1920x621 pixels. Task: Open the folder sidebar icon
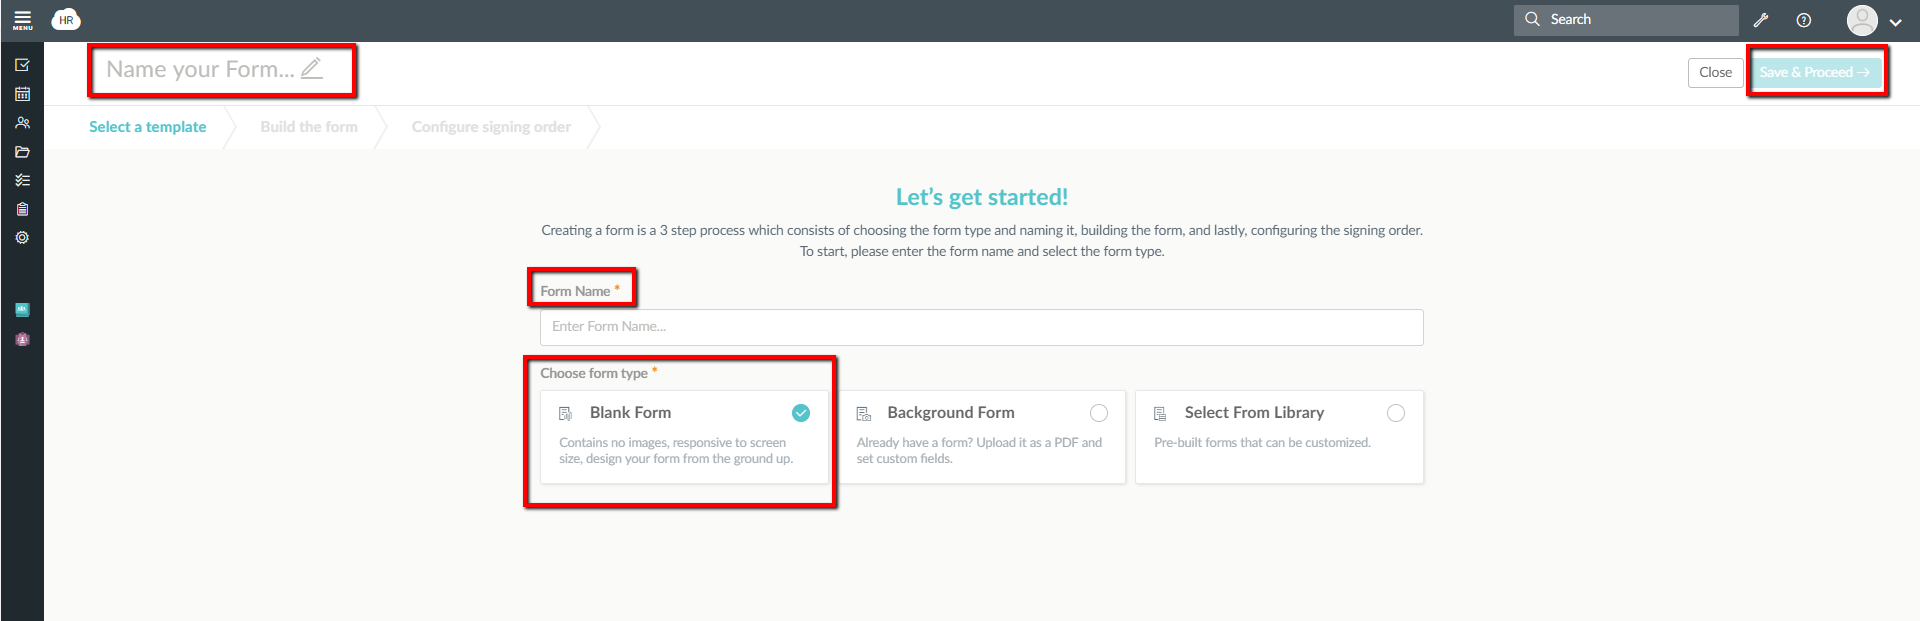click(22, 152)
